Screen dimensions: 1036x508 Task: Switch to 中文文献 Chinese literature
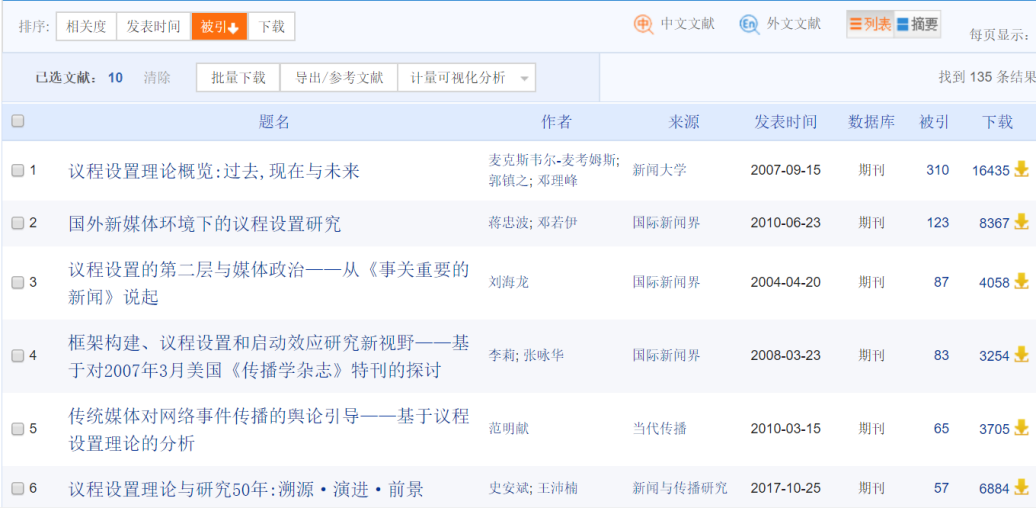click(674, 25)
